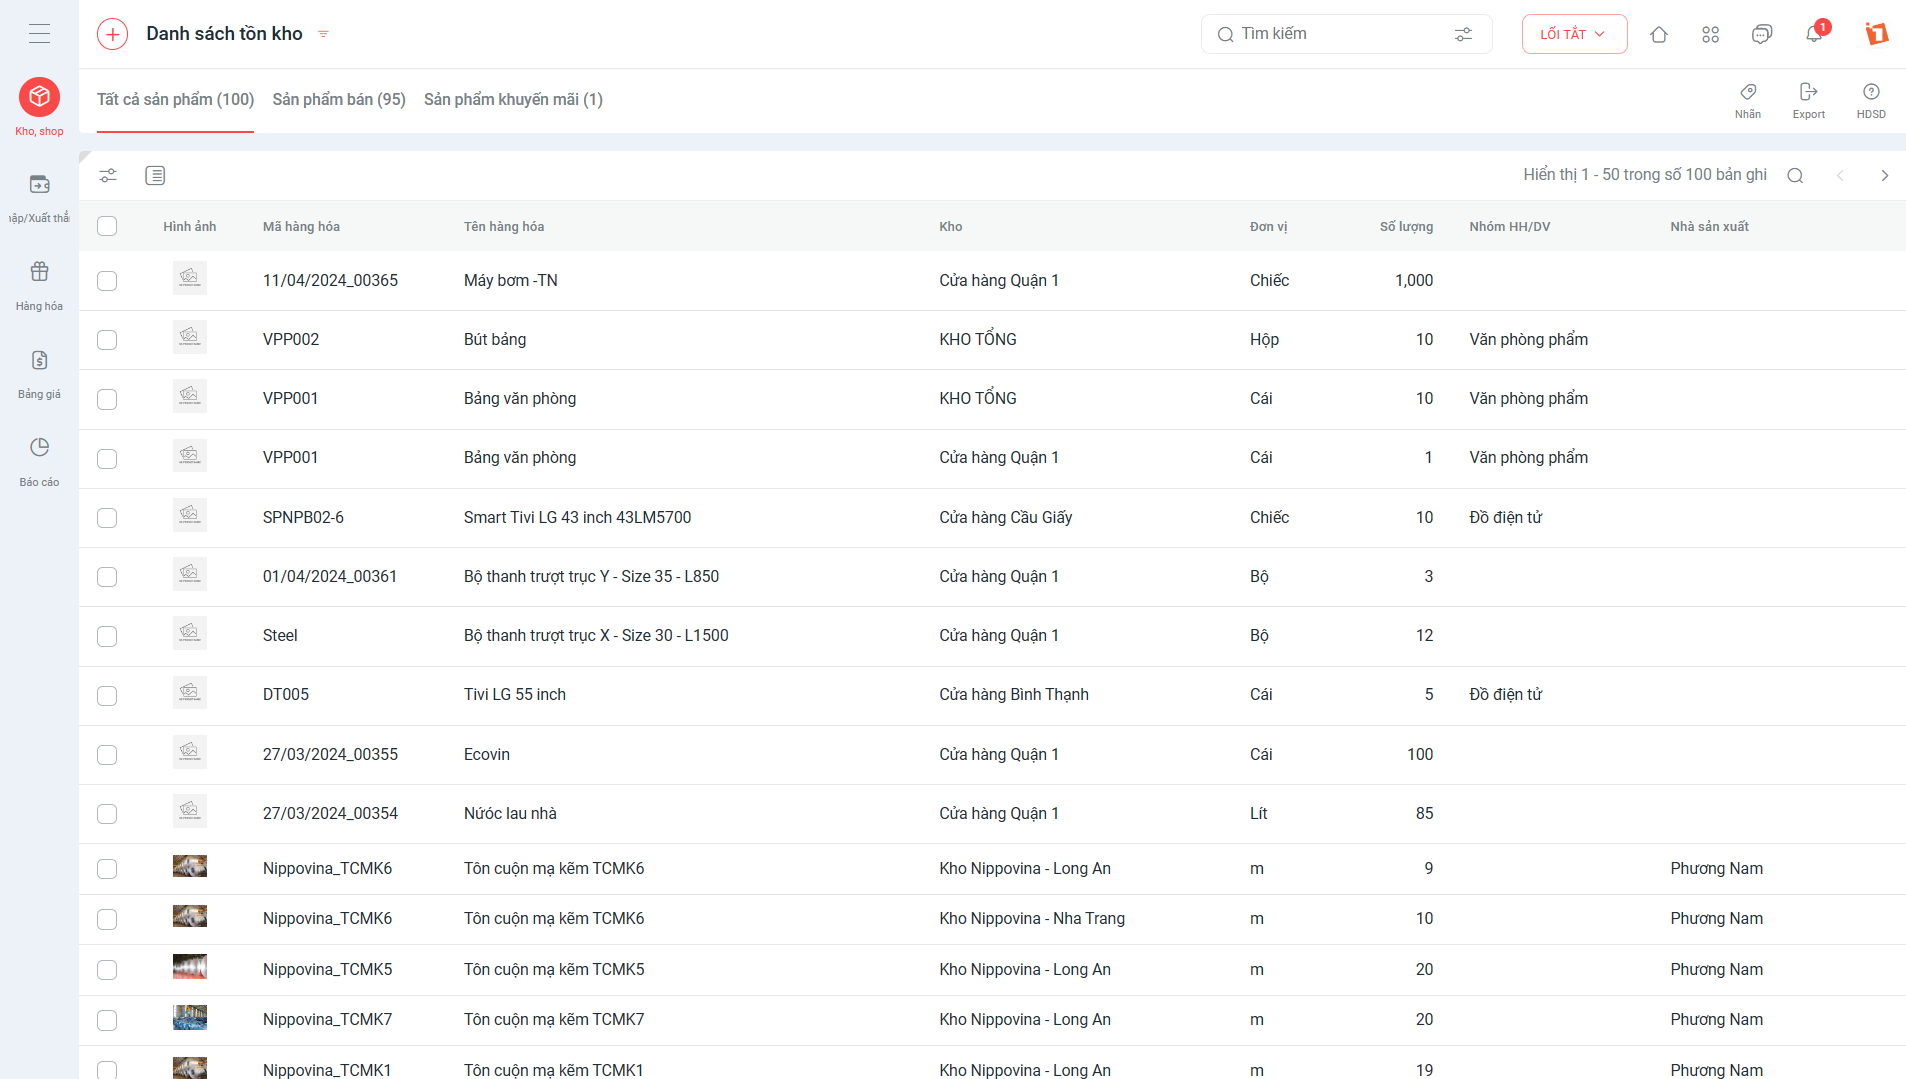Switch to Sản phẩm bán (95) tab
Screen dimensions: 1906x1079
(339, 99)
